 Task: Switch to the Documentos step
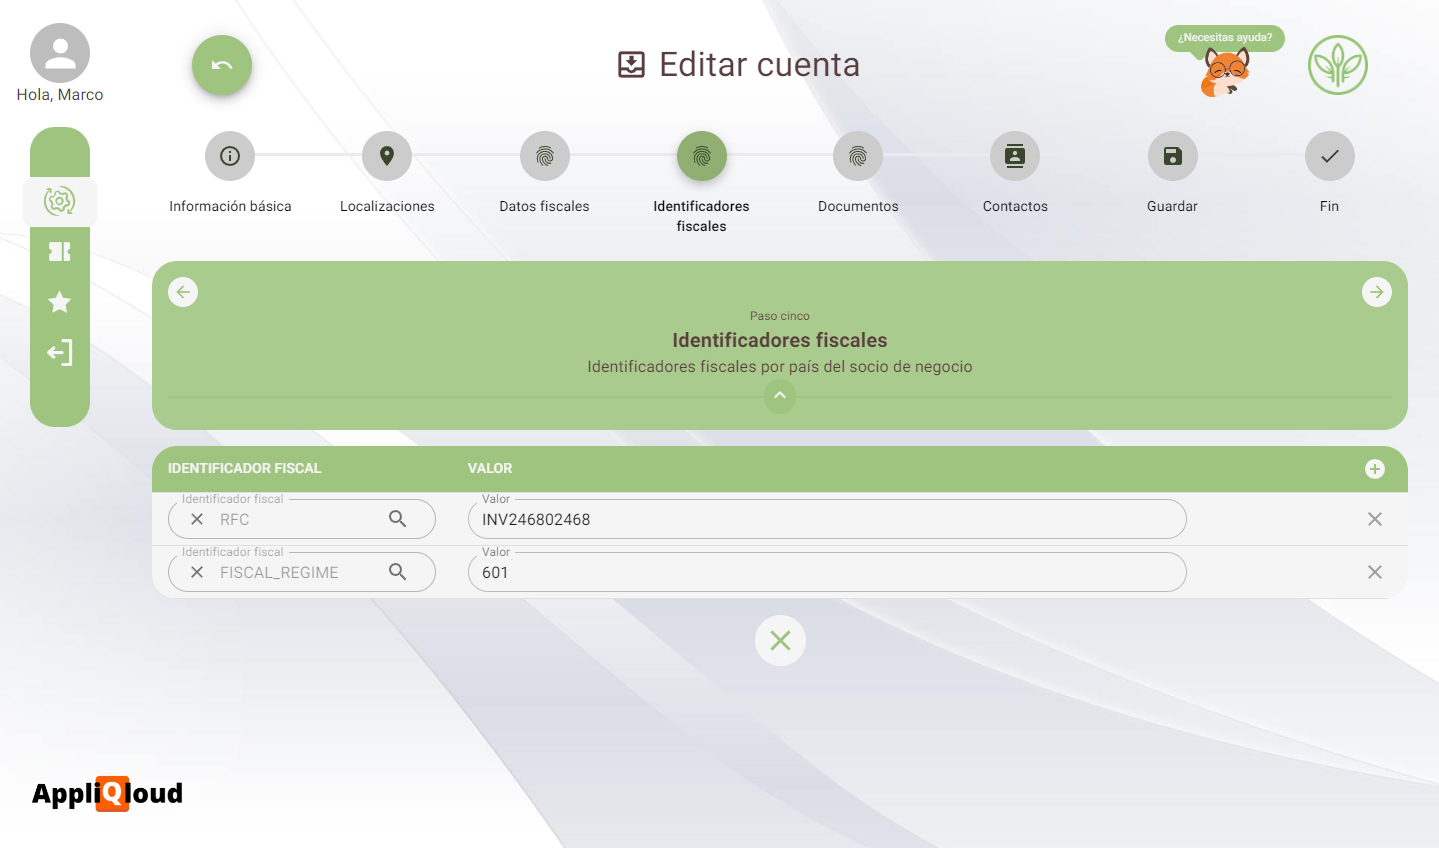[857, 155]
